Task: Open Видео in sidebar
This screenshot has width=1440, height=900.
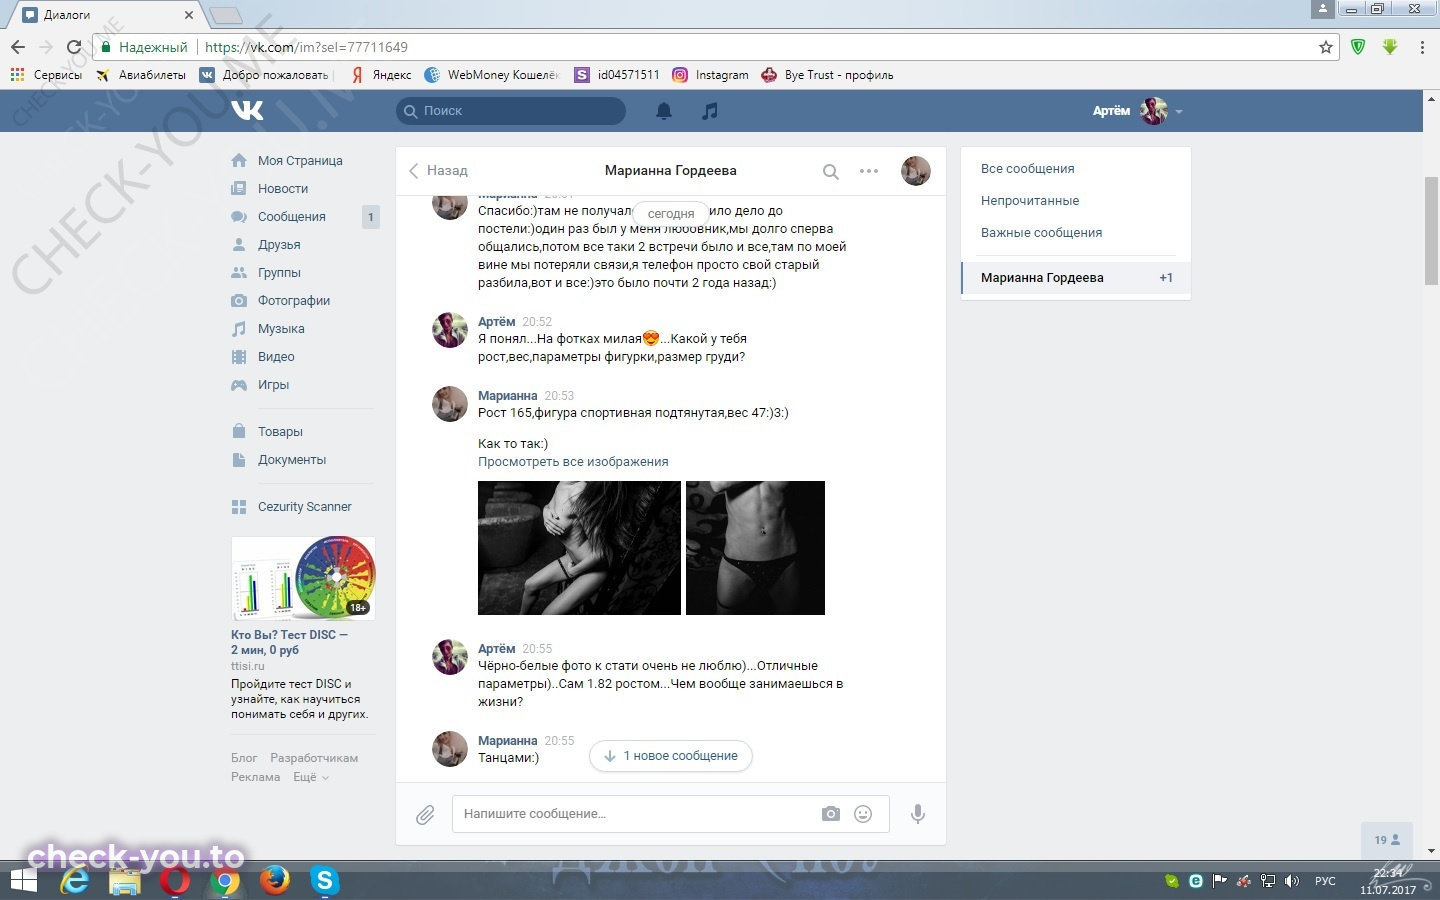Action: [x=276, y=356]
